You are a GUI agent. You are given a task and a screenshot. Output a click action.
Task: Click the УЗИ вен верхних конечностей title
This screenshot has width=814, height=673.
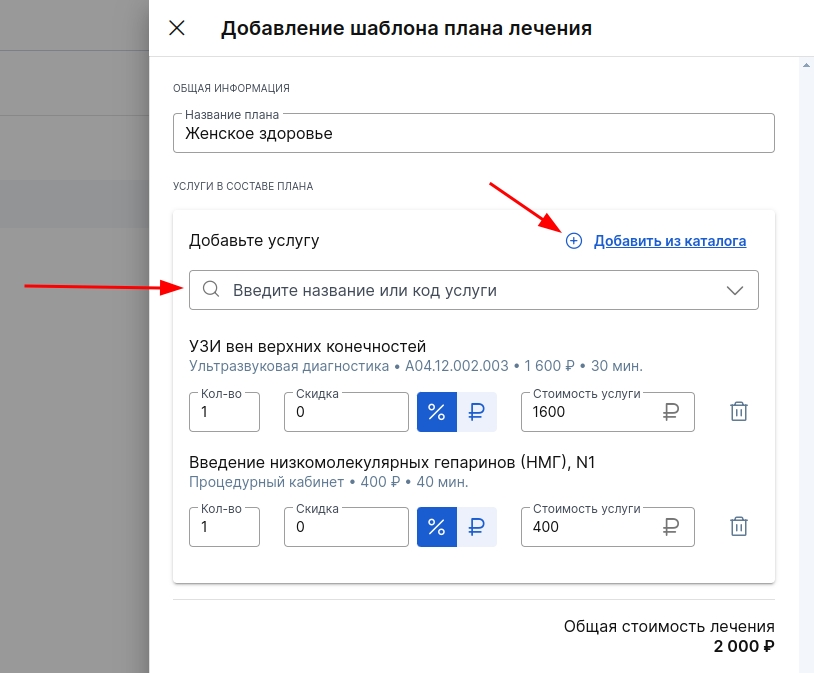pyautogui.click(x=307, y=346)
